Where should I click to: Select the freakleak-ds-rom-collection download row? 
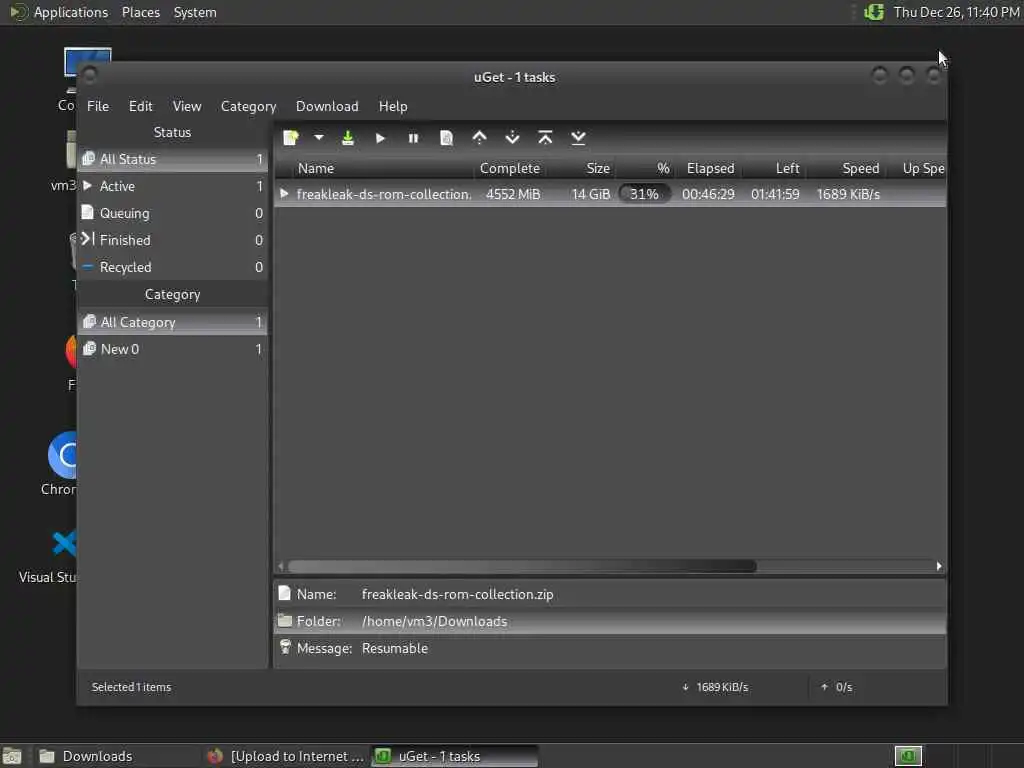[610, 194]
